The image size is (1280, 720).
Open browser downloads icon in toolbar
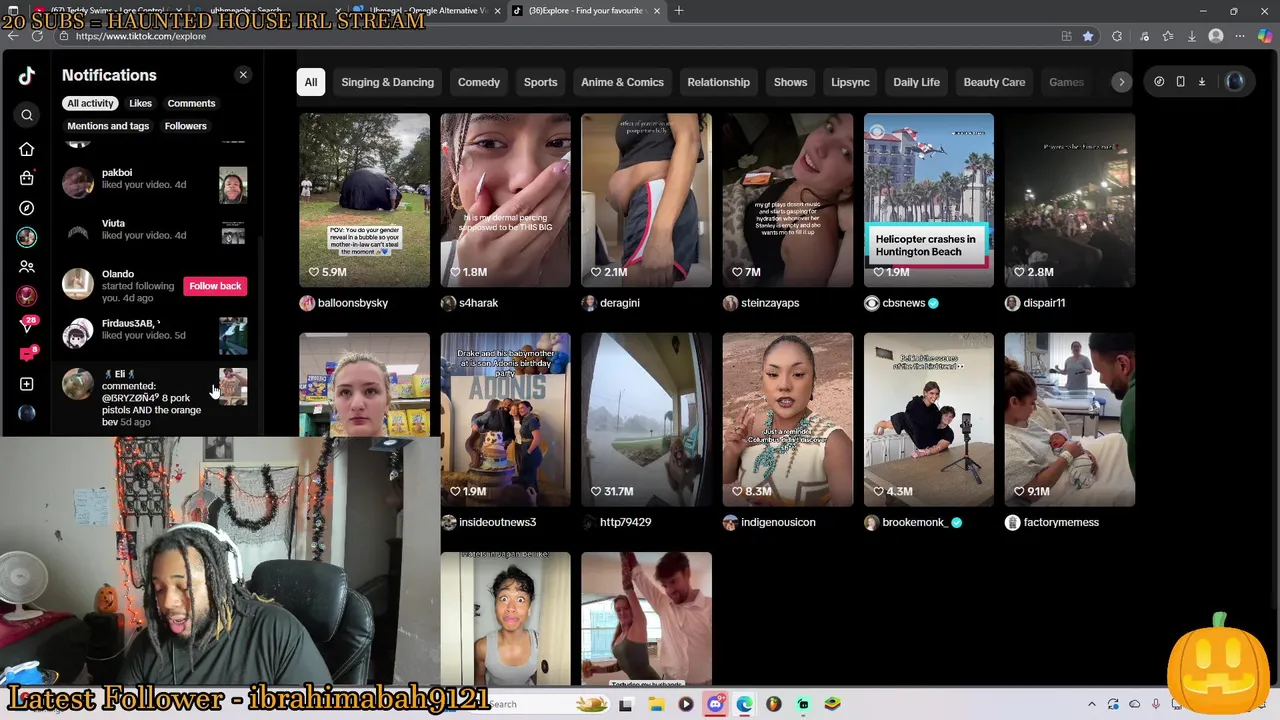(x=1192, y=36)
